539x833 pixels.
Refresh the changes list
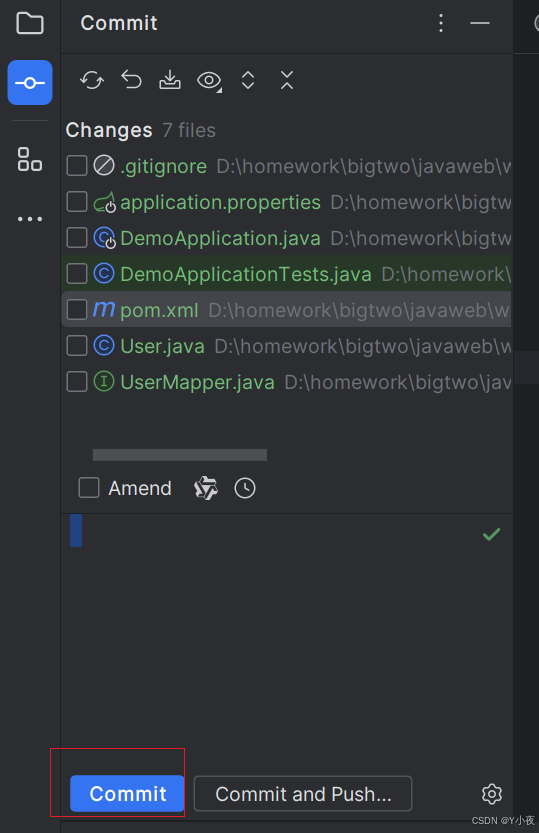(92, 81)
